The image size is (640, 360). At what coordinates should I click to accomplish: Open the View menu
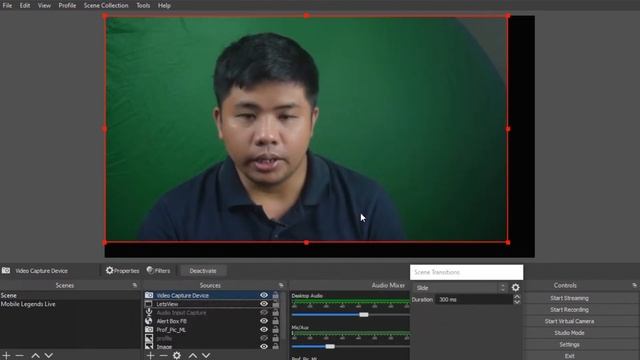click(44, 5)
